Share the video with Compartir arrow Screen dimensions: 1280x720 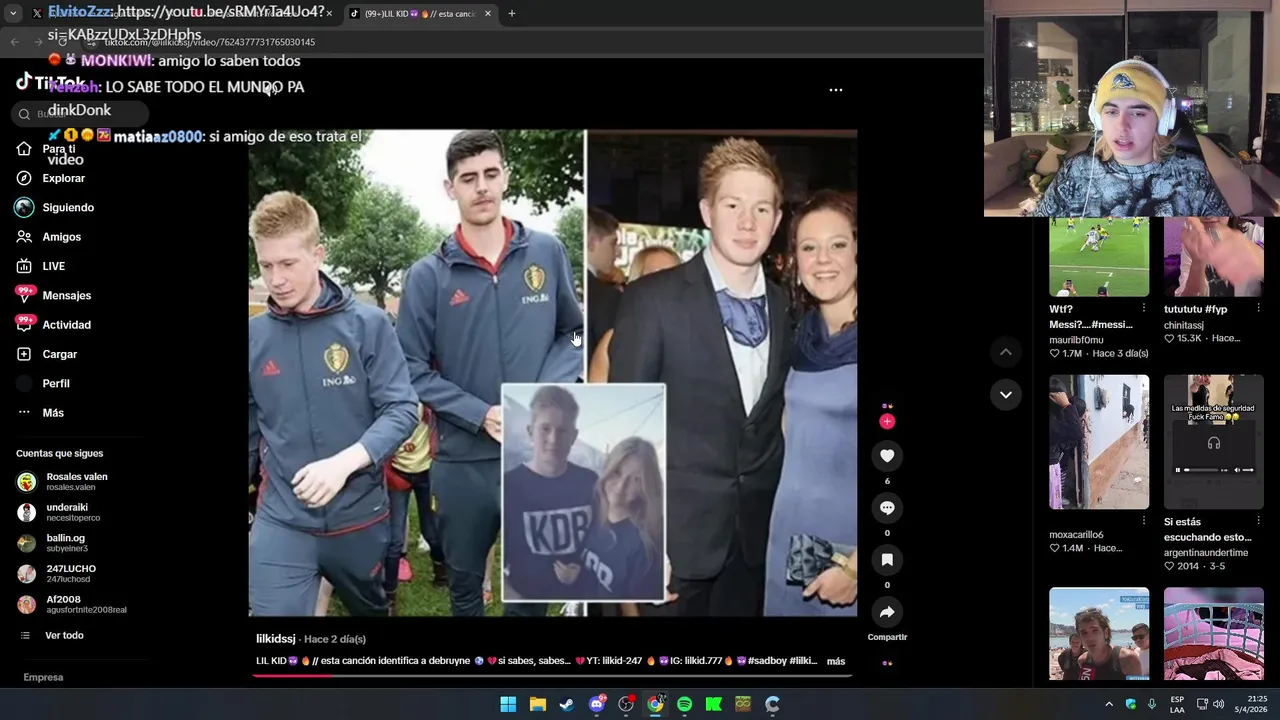pos(887,612)
